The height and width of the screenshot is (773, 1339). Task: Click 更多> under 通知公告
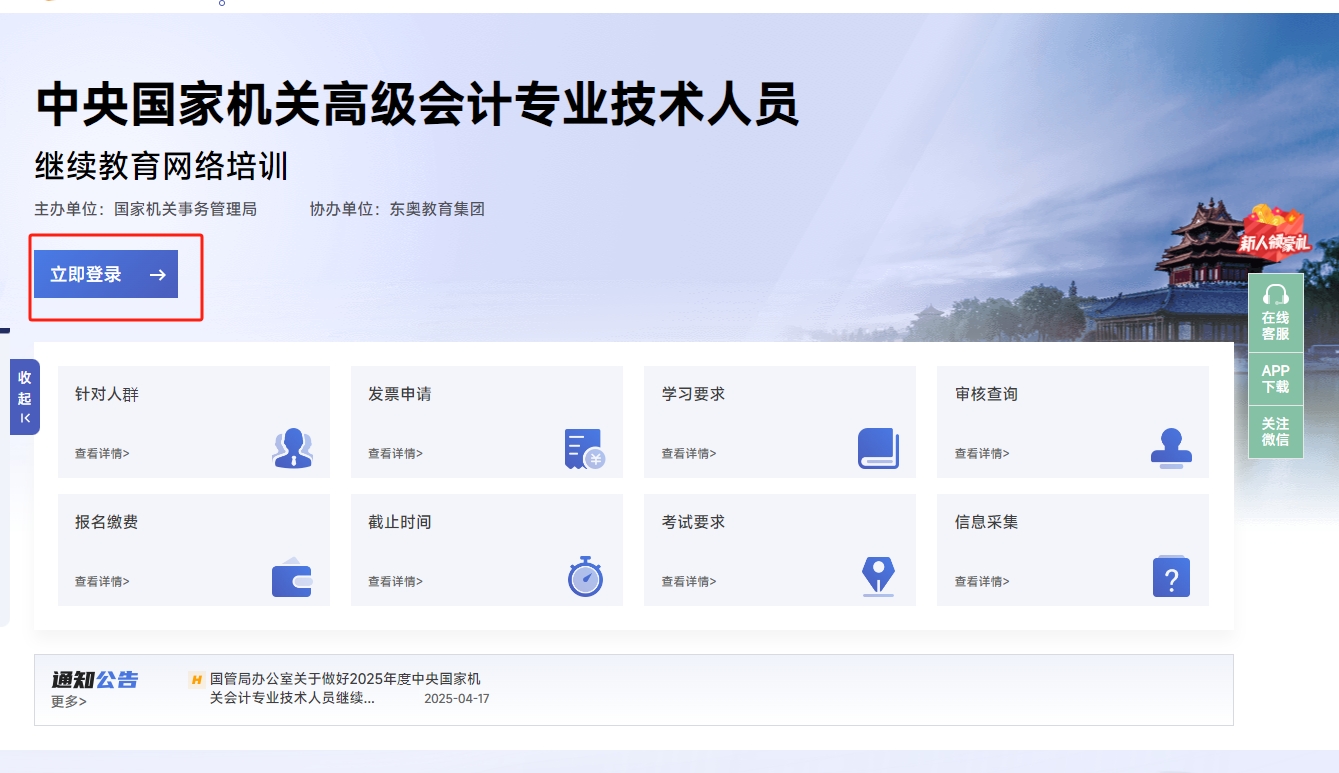pyautogui.click(x=67, y=701)
